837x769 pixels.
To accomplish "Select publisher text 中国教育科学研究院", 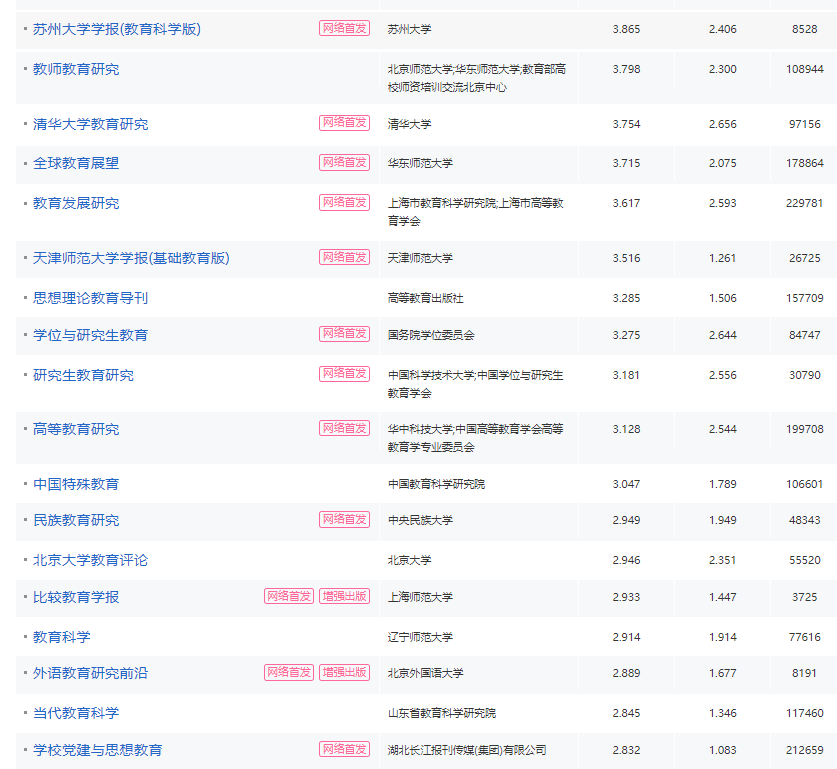I will pyautogui.click(x=436, y=484).
